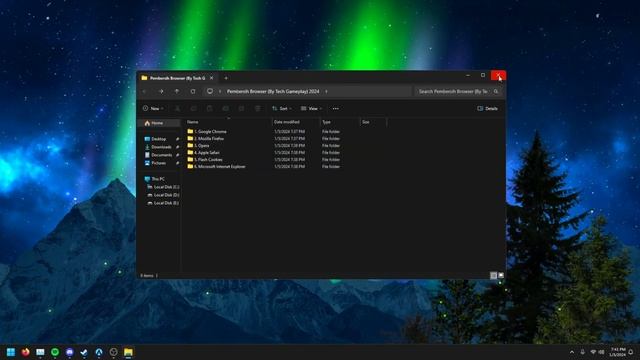Image resolution: width=640 pixels, height=360 pixels.
Task: Click the Delete trash icon
Action: click(258, 109)
